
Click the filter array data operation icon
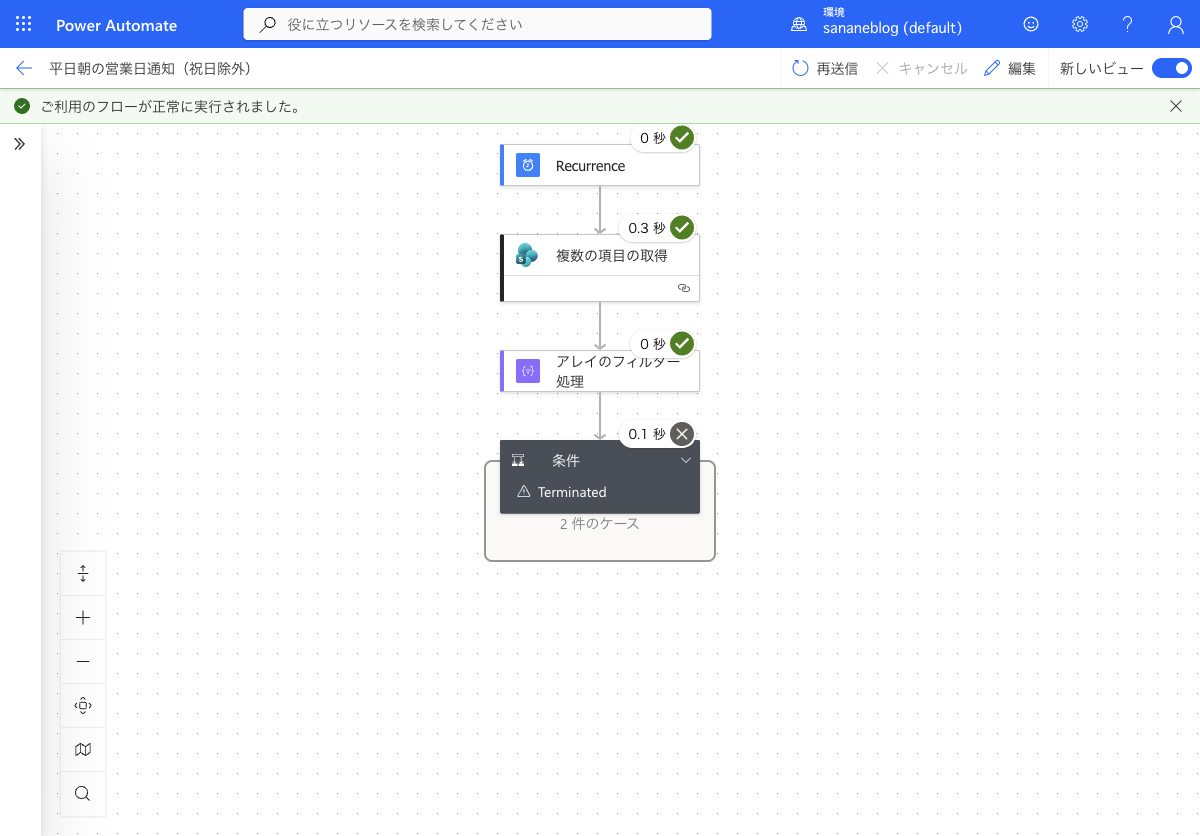tap(528, 371)
